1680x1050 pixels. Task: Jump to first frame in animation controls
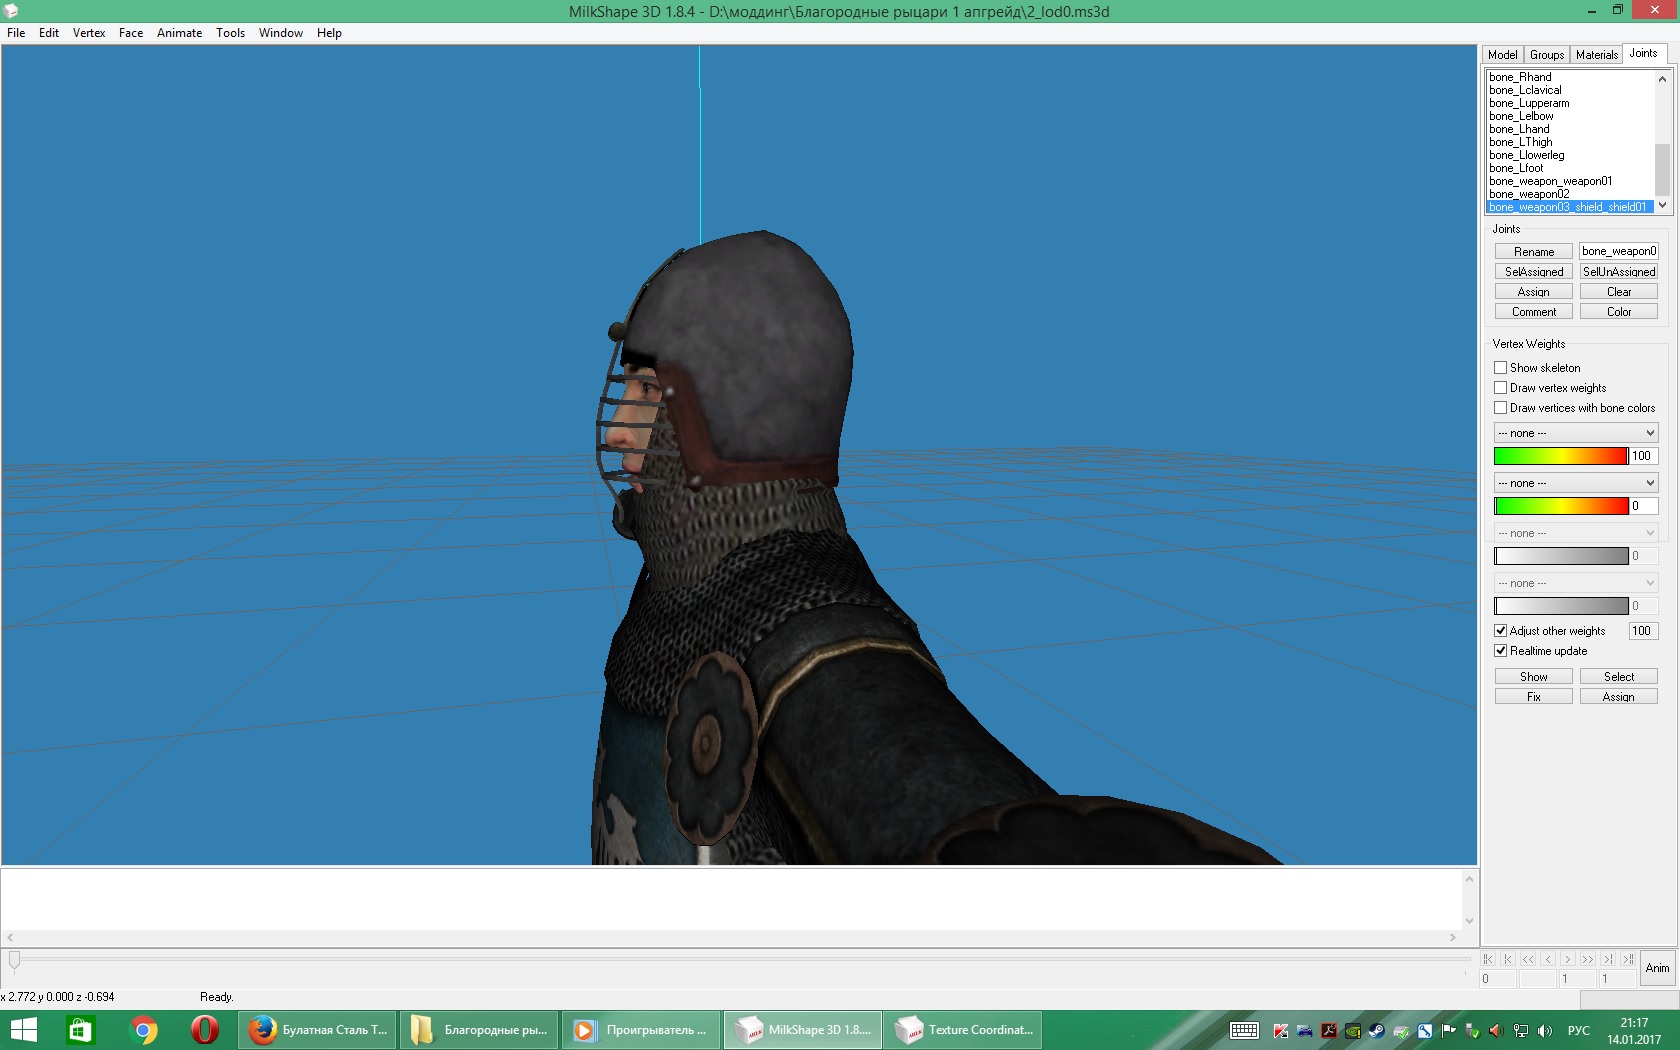point(1488,959)
